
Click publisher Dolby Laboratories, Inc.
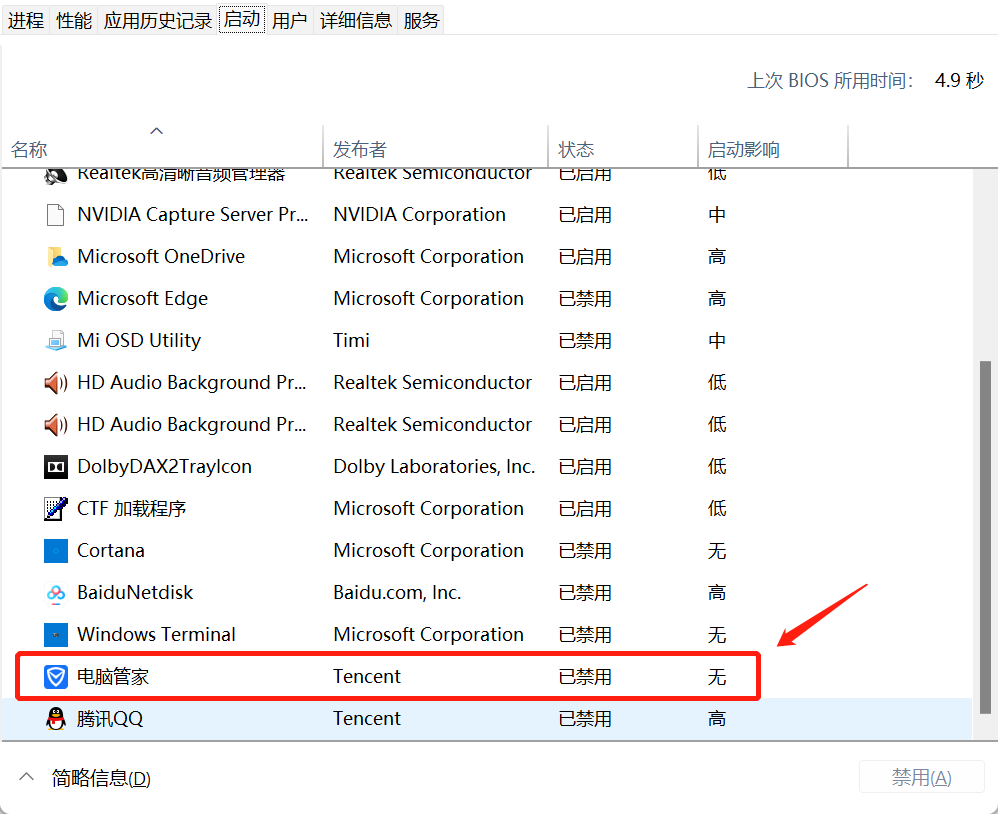point(435,467)
